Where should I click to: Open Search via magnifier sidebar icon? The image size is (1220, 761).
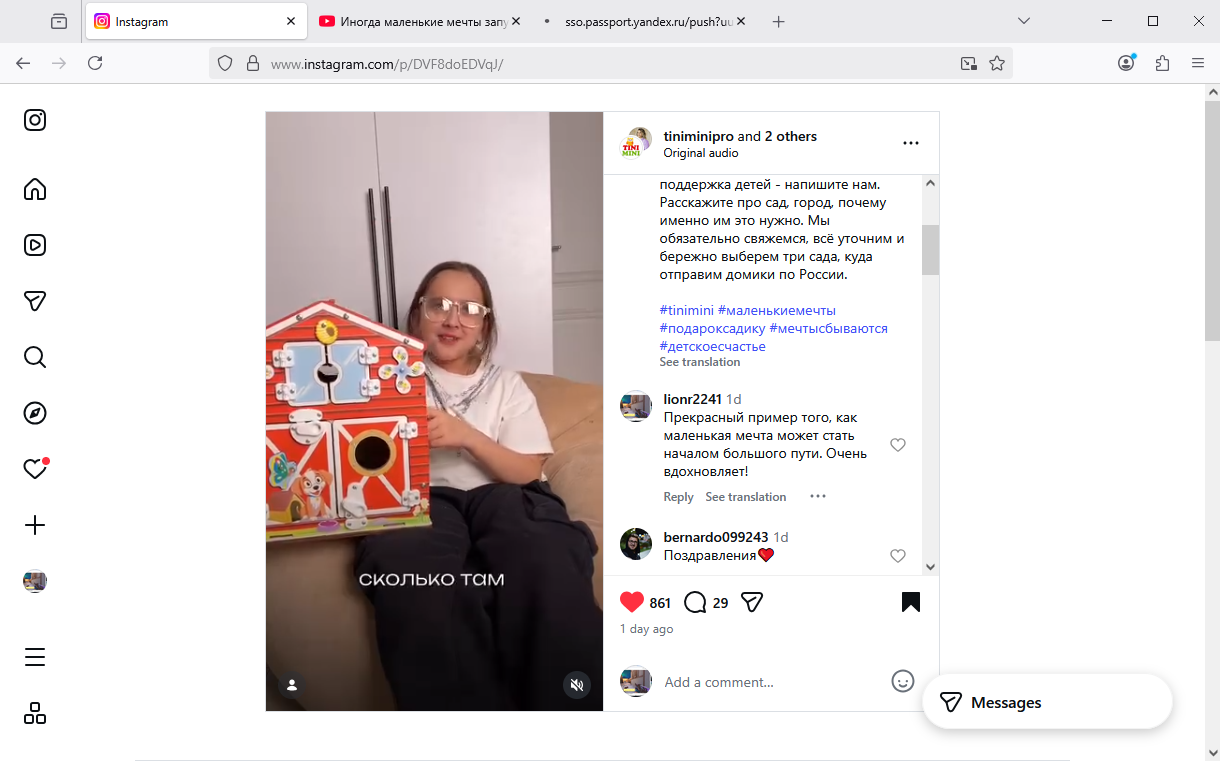point(35,357)
